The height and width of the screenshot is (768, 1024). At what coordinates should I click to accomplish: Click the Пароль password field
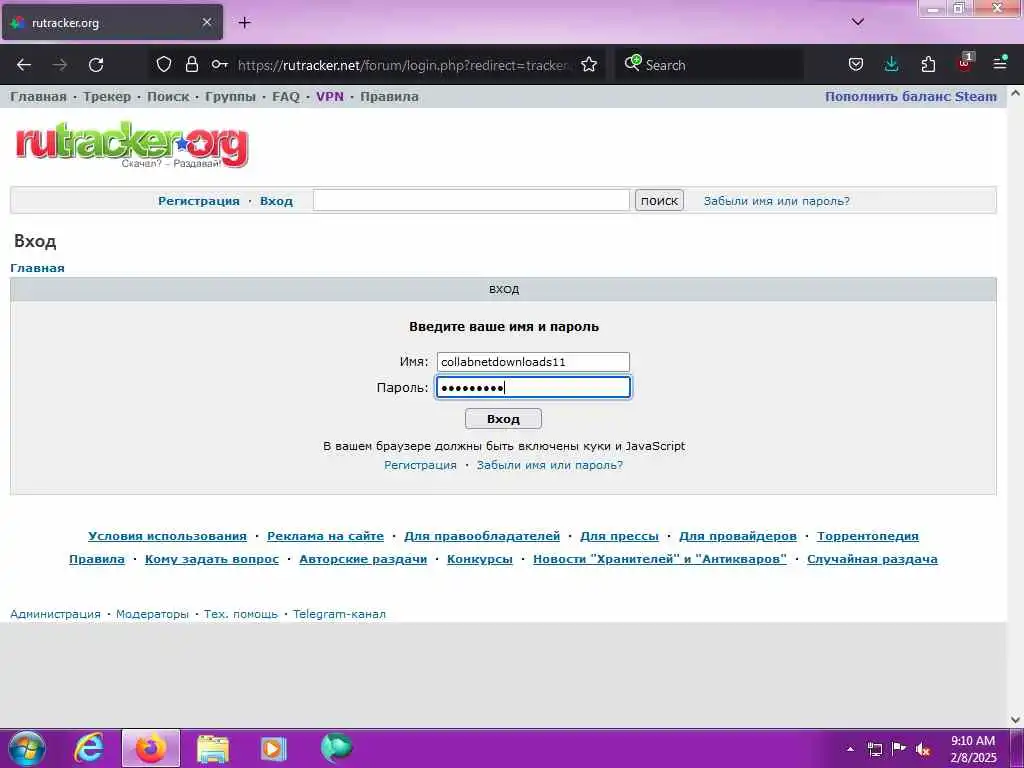click(533, 387)
